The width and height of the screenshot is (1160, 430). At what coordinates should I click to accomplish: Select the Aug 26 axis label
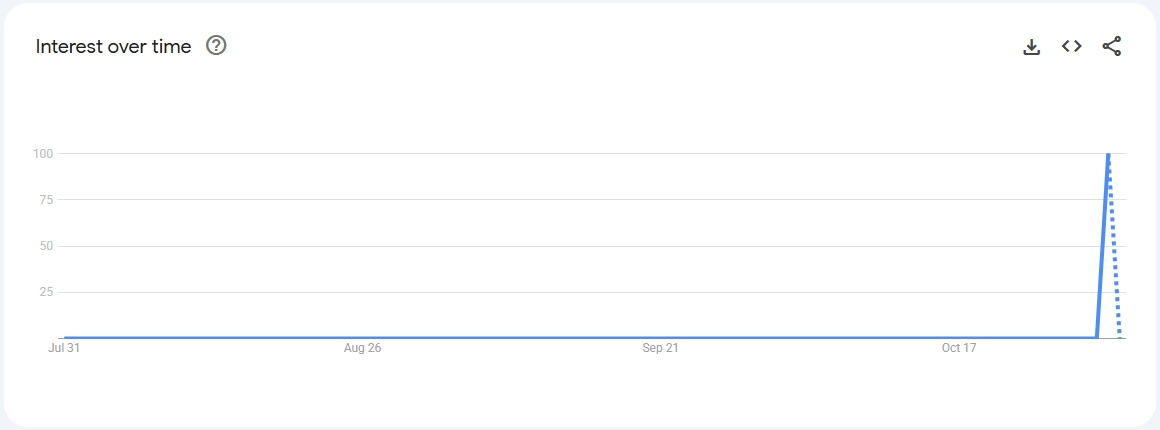coord(362,348)
